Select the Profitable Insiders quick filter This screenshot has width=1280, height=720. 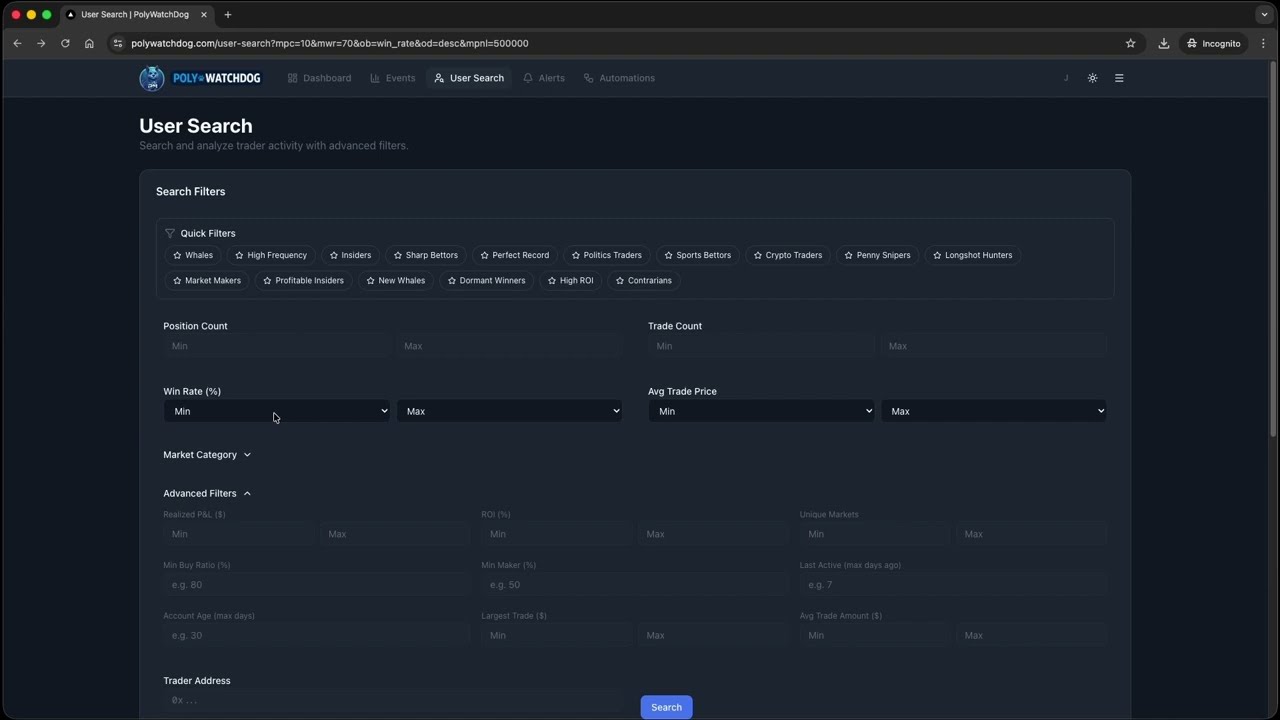click(x=303, y=281)
